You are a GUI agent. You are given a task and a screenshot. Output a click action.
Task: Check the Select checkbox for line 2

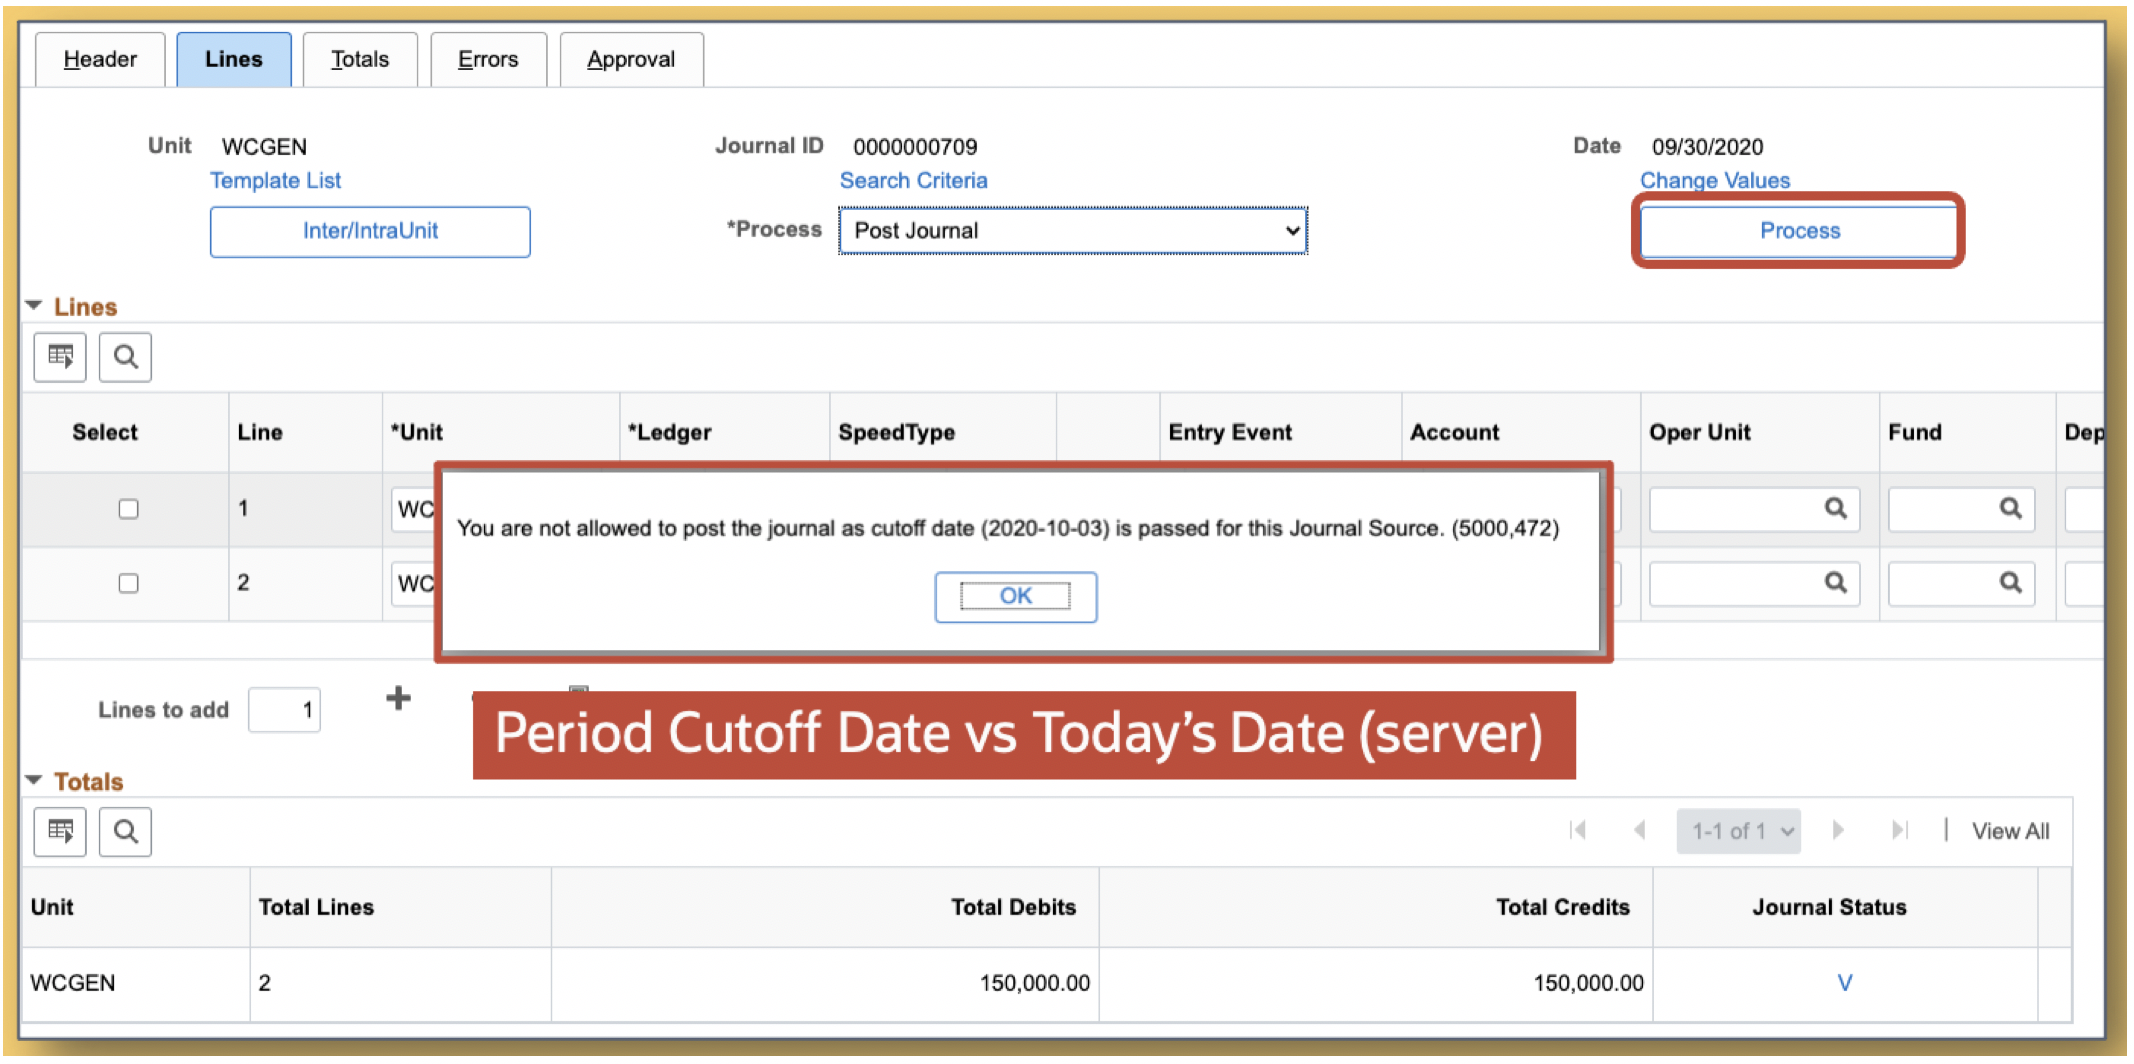128,583
